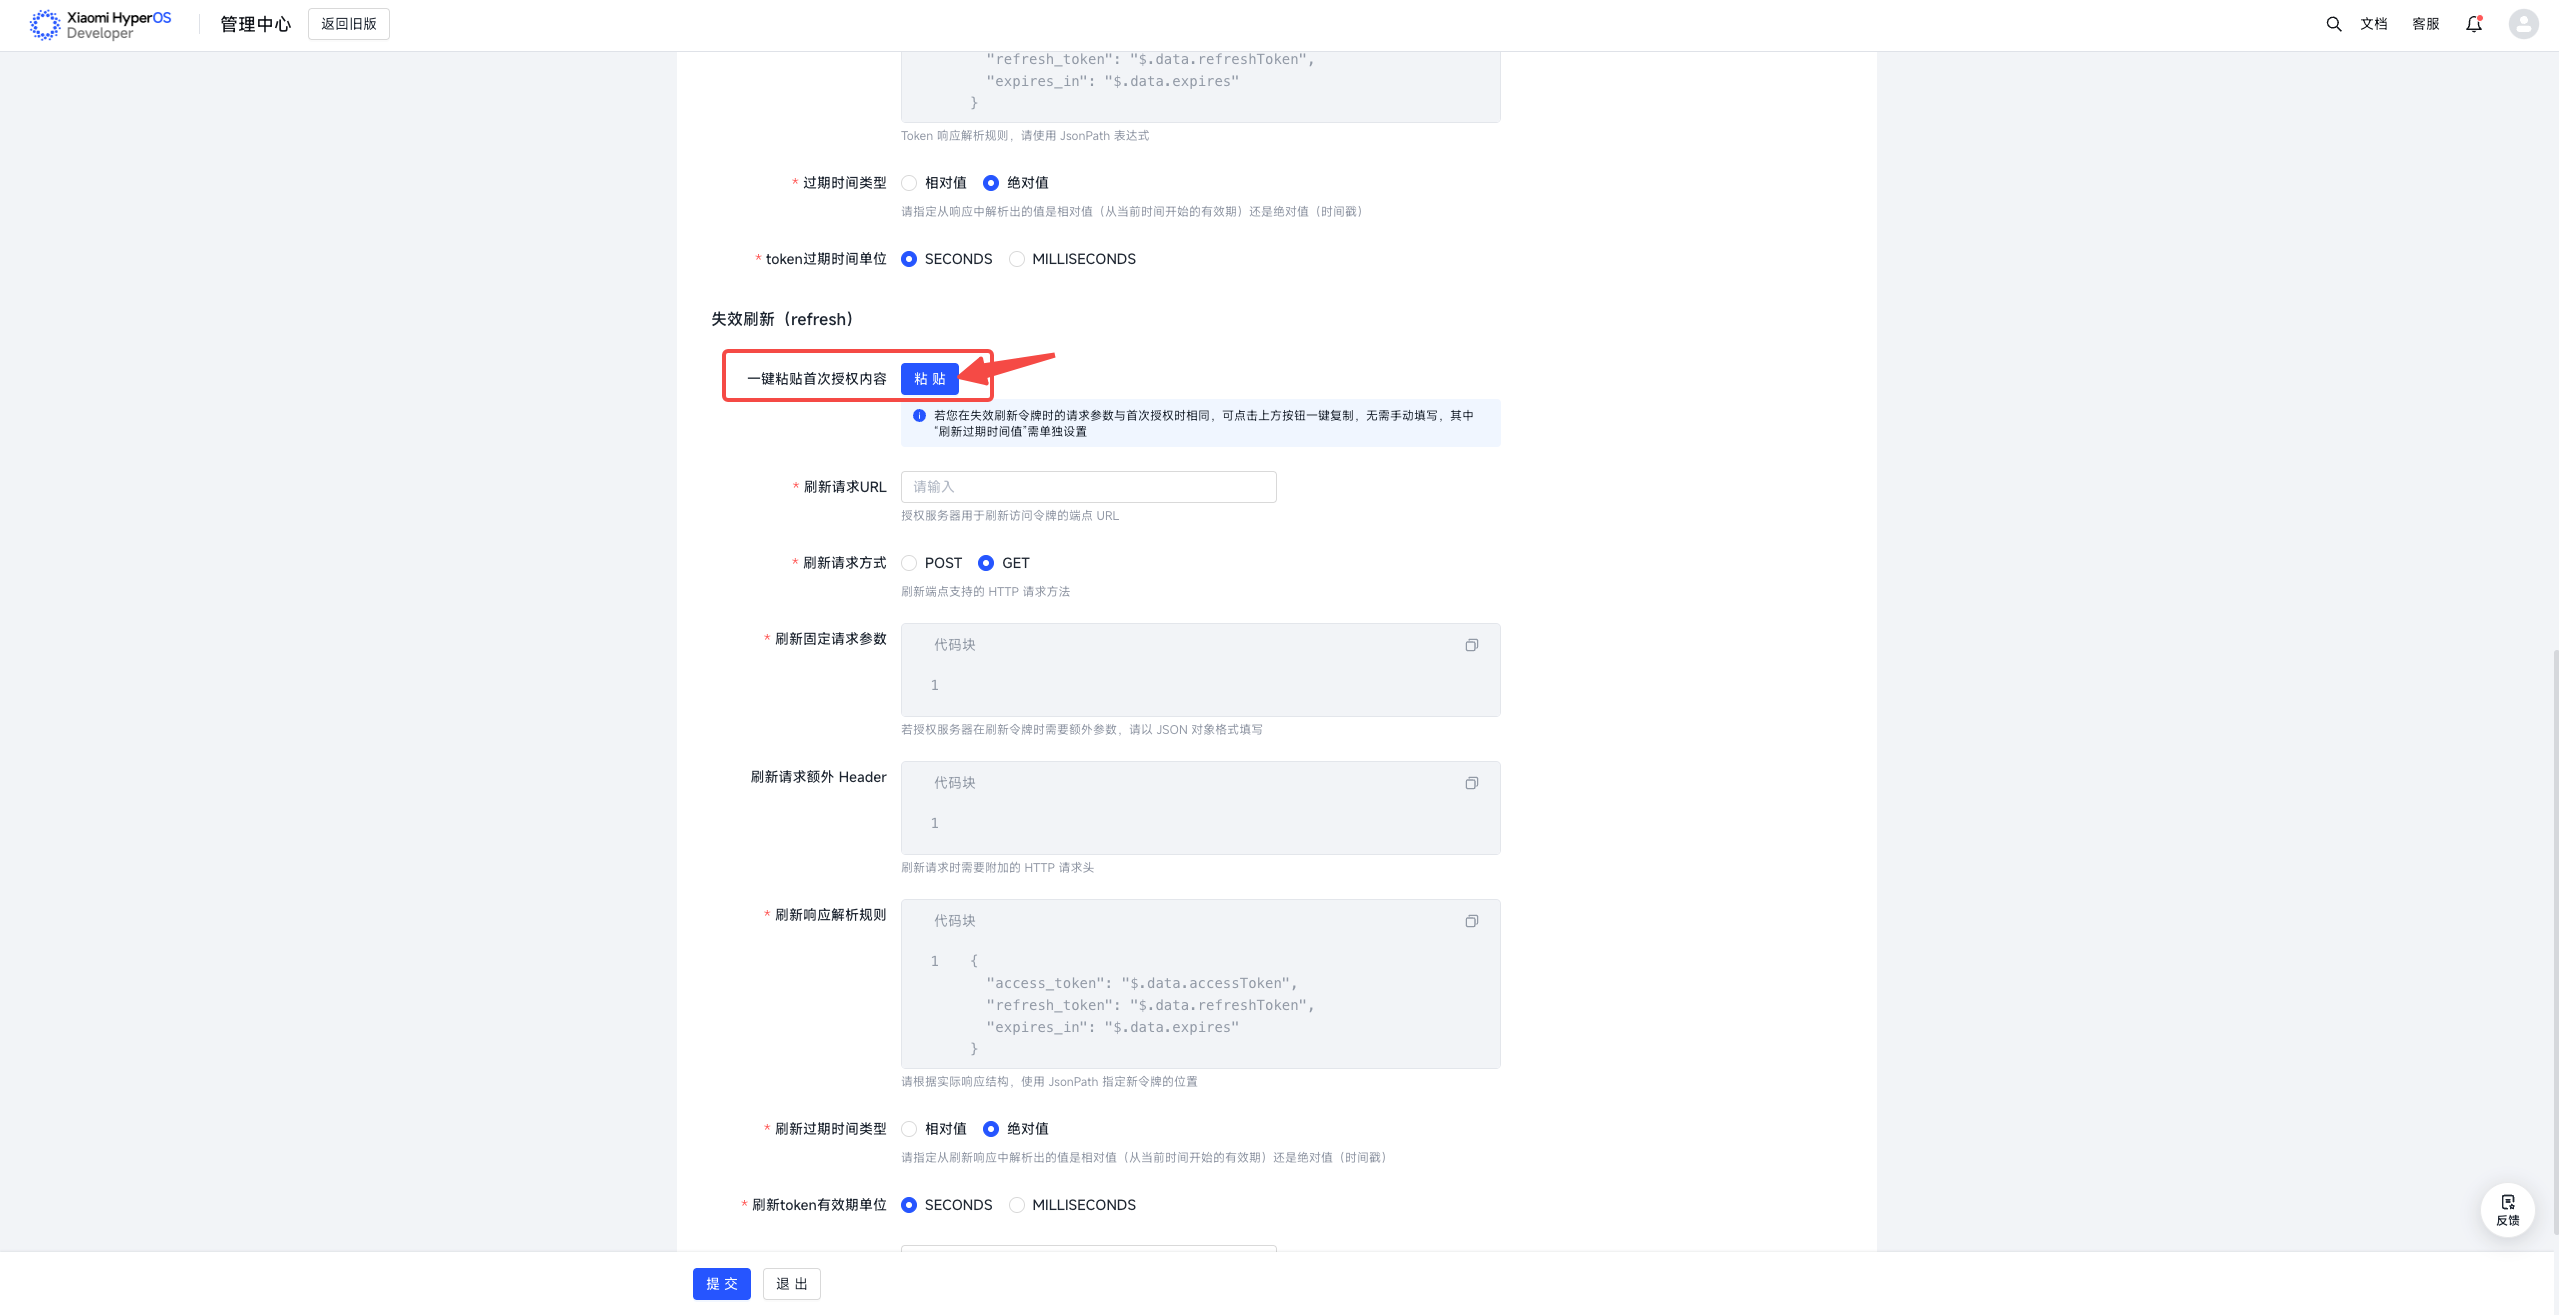Focus the 刷新请求URL input field
The image size is (2559, 1315).
[1088, 487]
